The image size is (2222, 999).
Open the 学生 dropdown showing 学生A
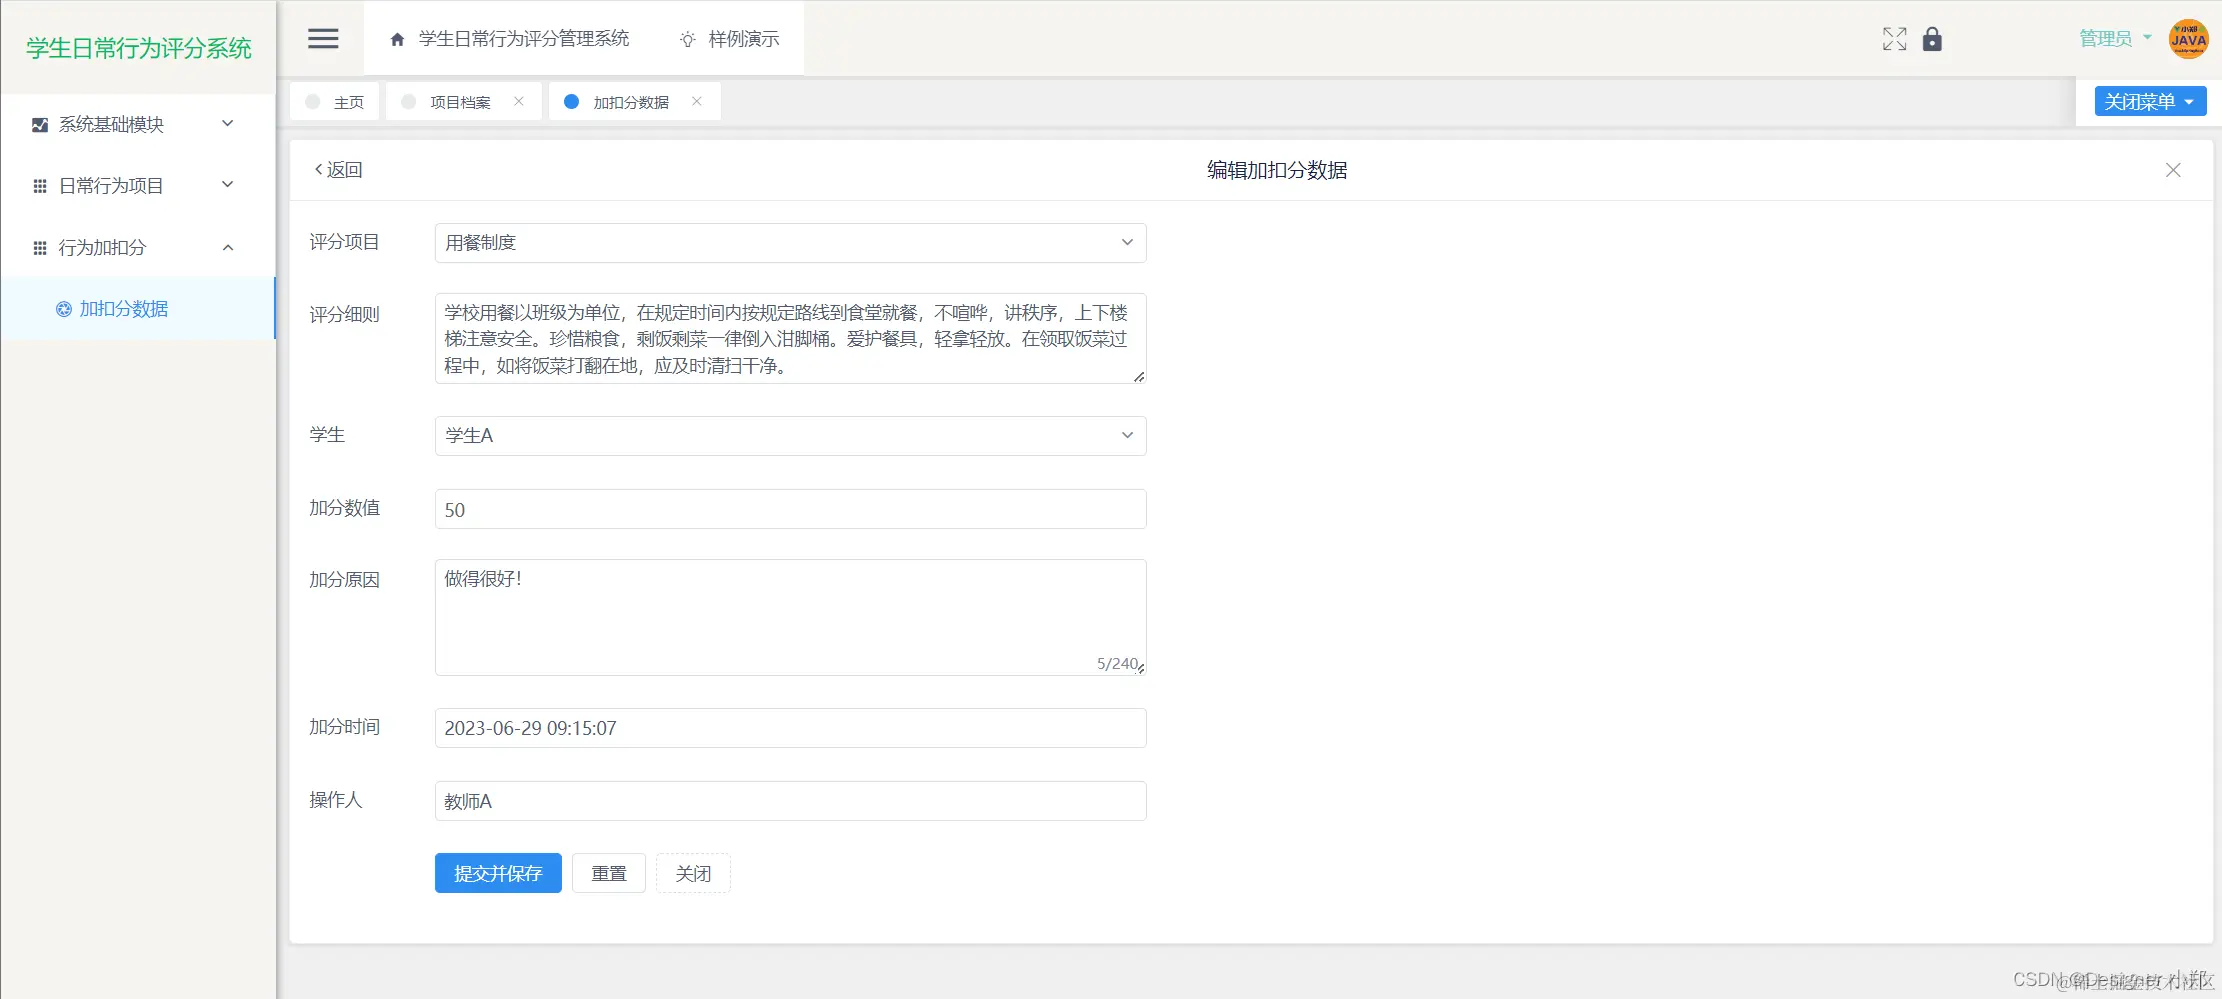[790, 436]
